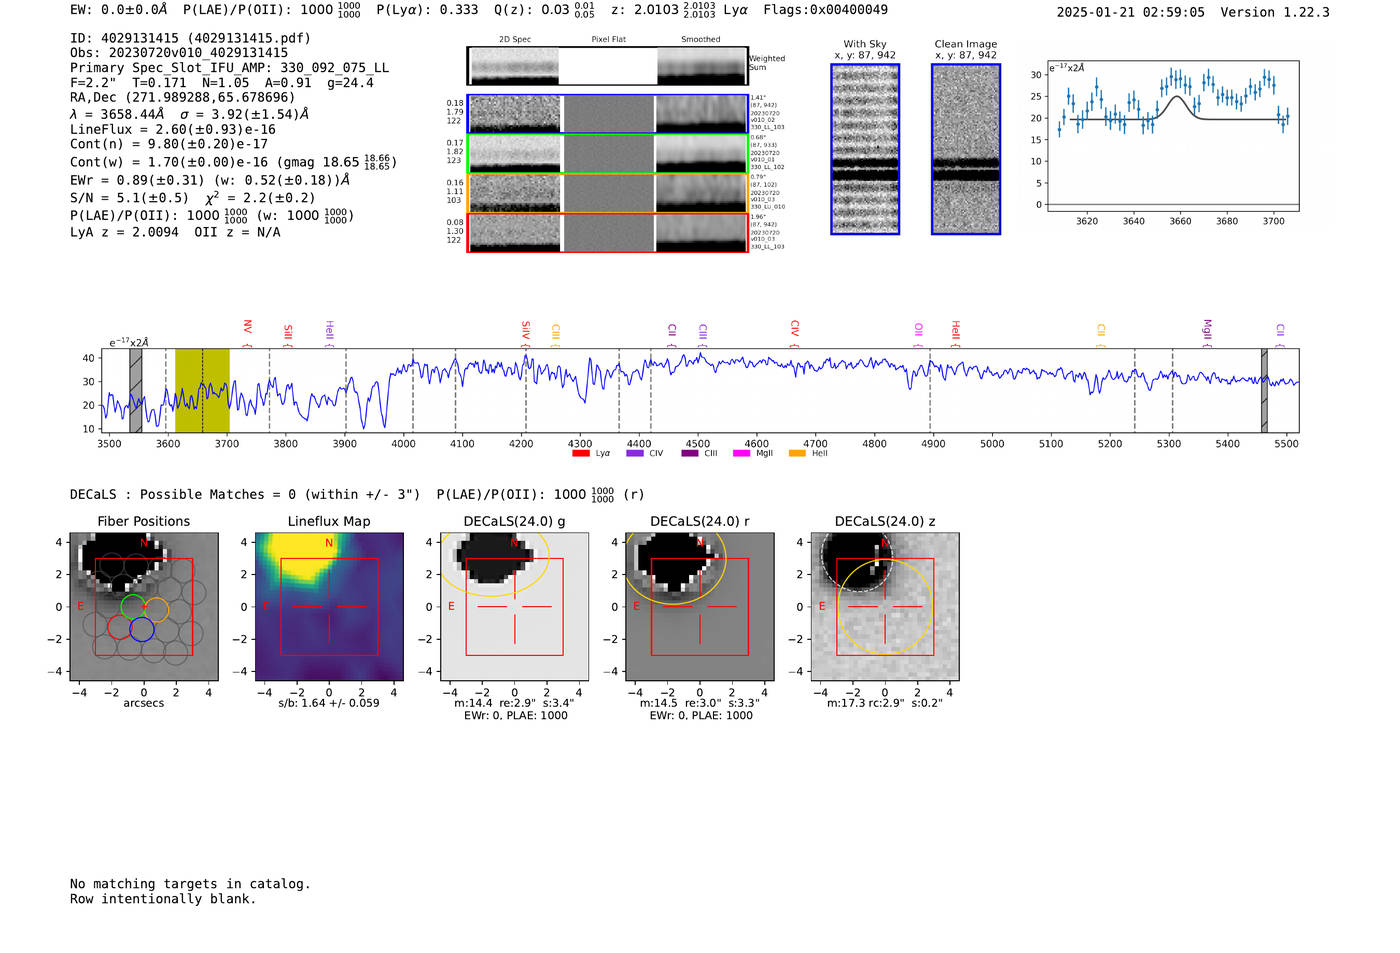
Task: Open the blue-bordered 2D spectrum fiber row
Action: coord(608,114)
